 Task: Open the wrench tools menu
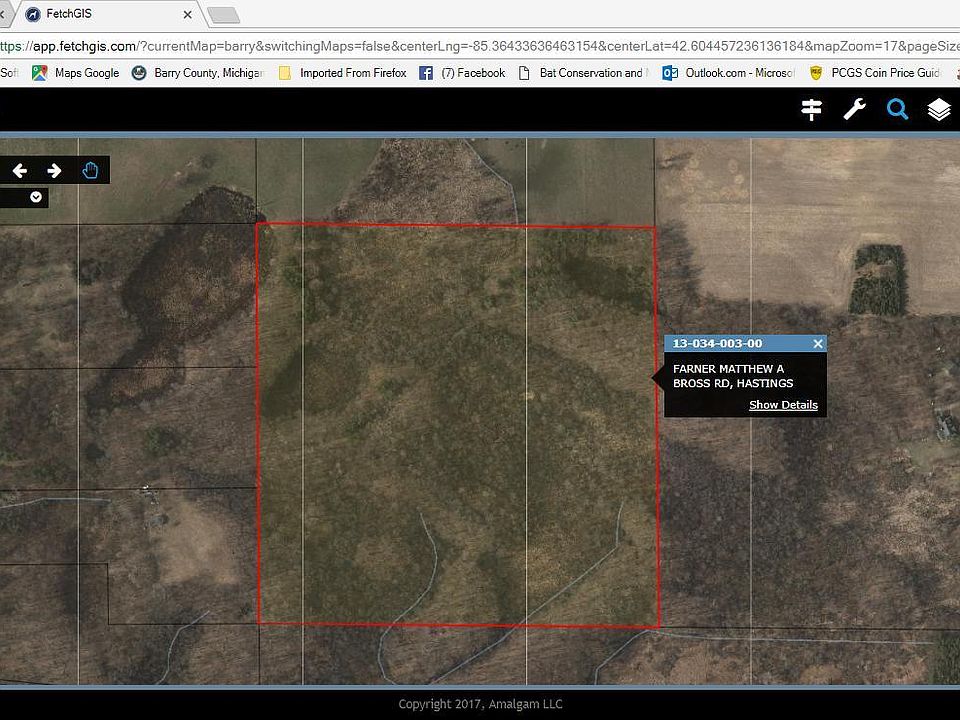(x=854, y=110)
